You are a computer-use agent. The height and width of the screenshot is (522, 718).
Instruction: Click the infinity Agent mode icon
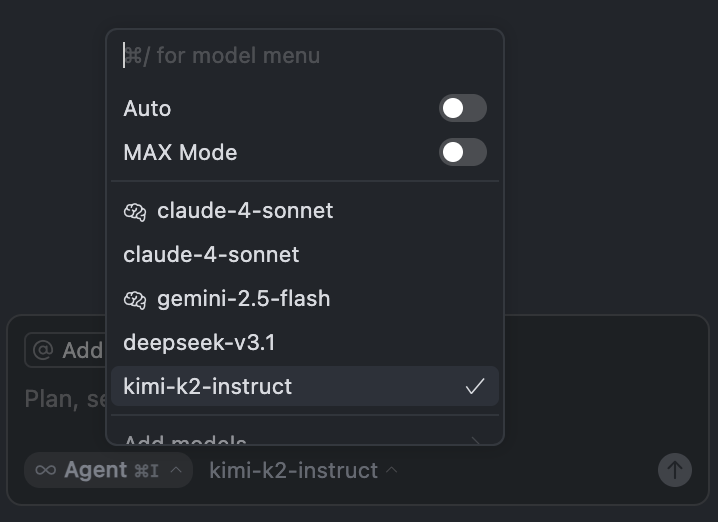(x=45, y=470)
